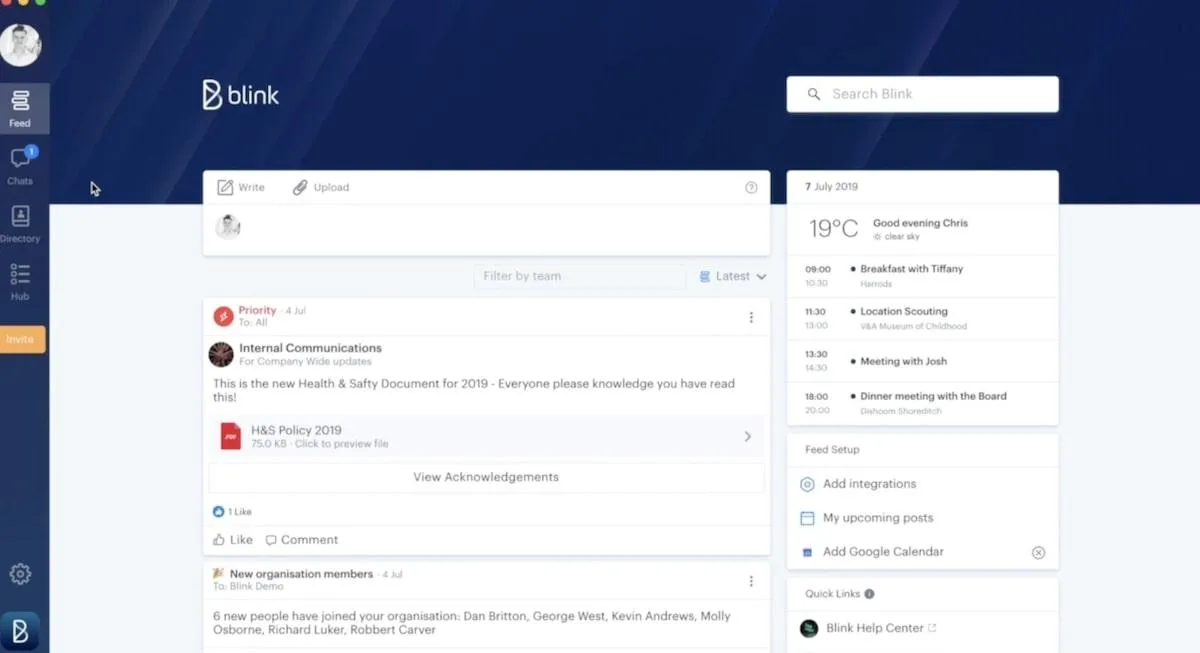
Task: Open the H&S Policy 2019 file chevron
Action: tap(747, 436)
